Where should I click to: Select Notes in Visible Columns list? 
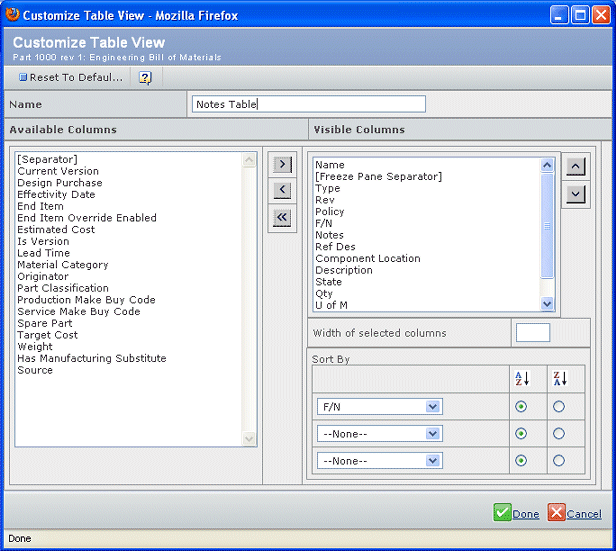[329, 235]
